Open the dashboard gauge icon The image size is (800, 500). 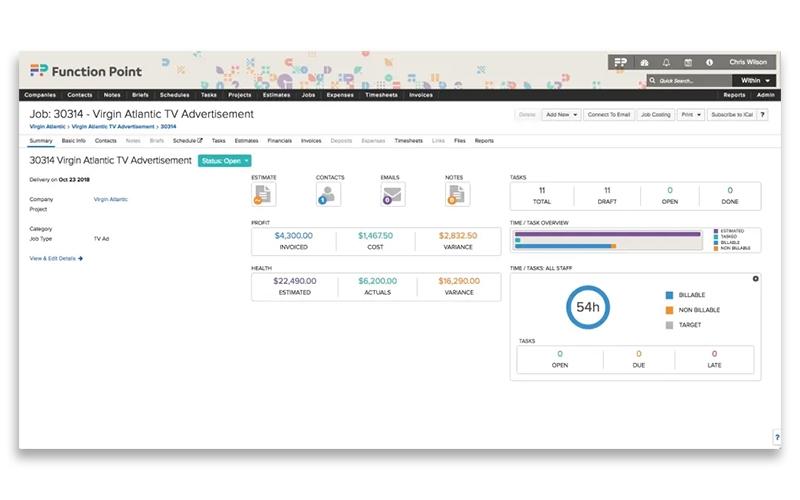click(x=644, y=62)
